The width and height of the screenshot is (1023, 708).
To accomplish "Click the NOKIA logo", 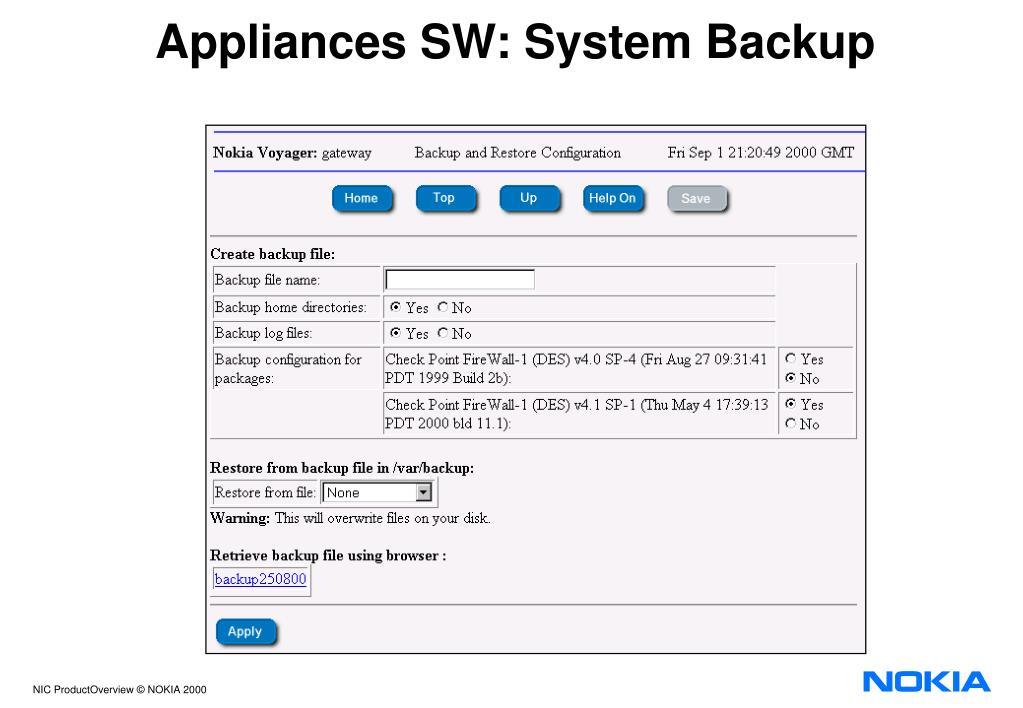I will coord(926,682).
